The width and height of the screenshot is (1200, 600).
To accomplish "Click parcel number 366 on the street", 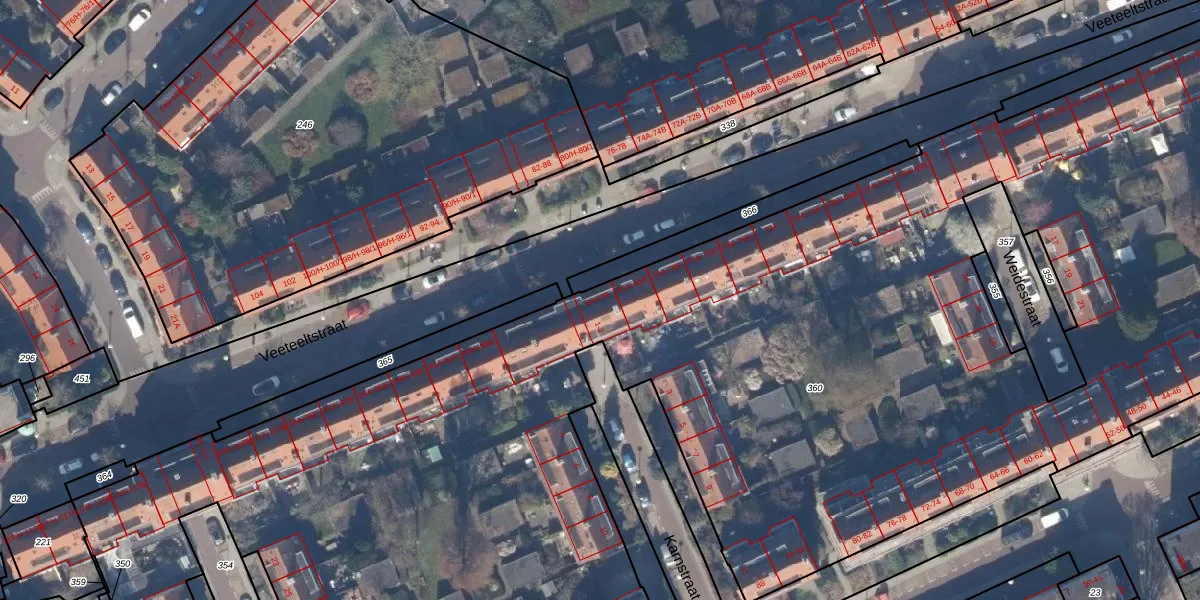I will 749,213.
